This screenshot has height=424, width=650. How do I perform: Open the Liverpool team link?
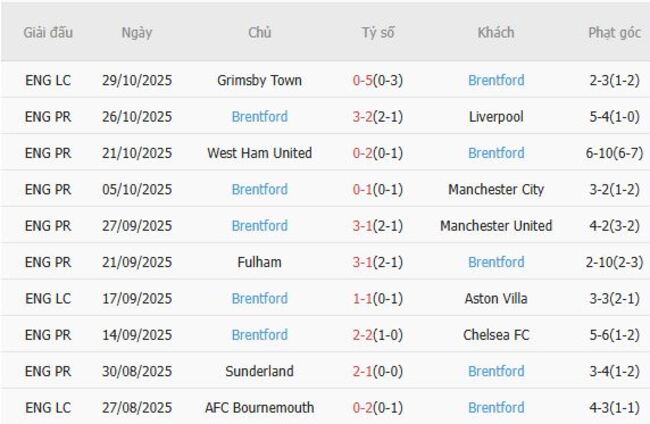[x=496, y=117]
